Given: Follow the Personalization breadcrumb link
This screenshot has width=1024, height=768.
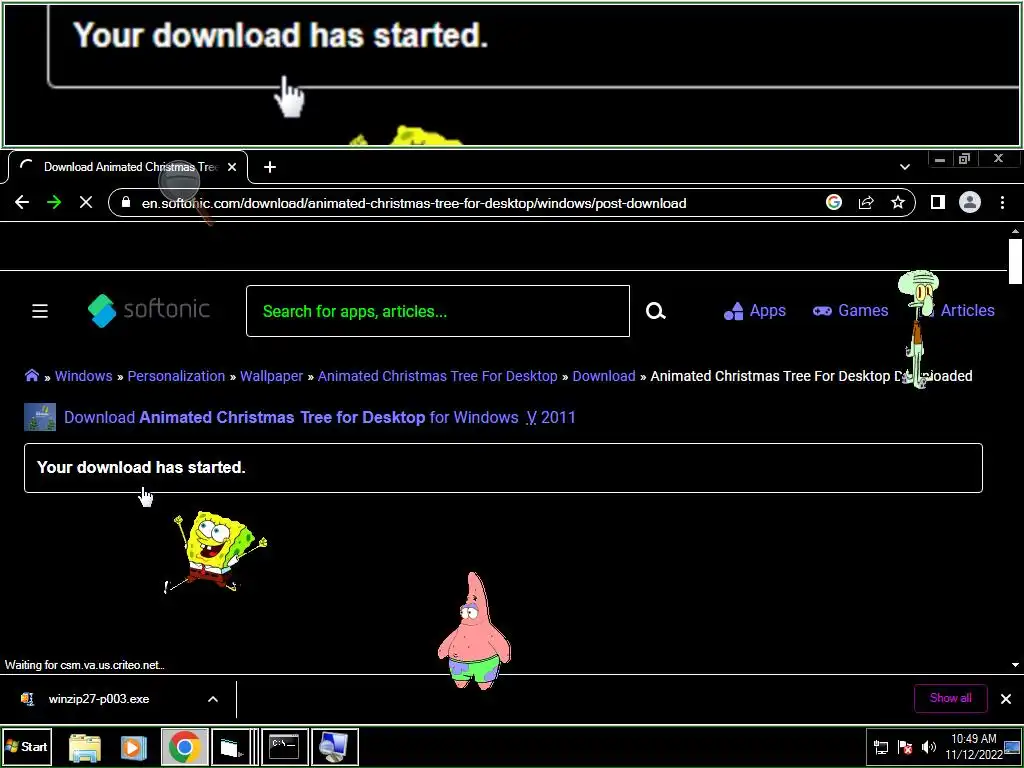Looking at the screenshot, I should 176,376.
